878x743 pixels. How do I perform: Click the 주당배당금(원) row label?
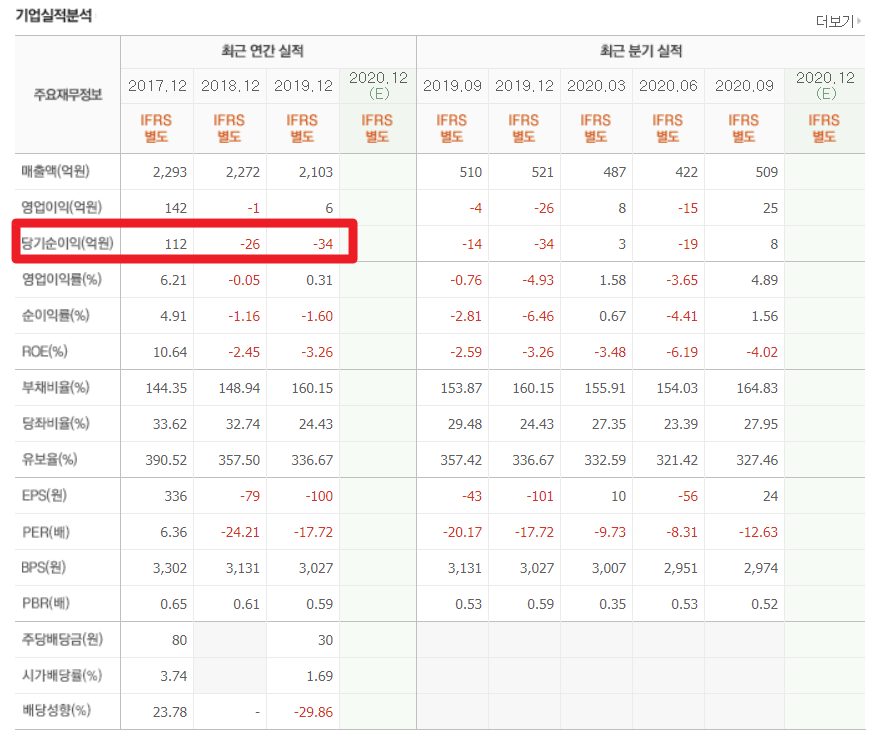pos(62,639)
